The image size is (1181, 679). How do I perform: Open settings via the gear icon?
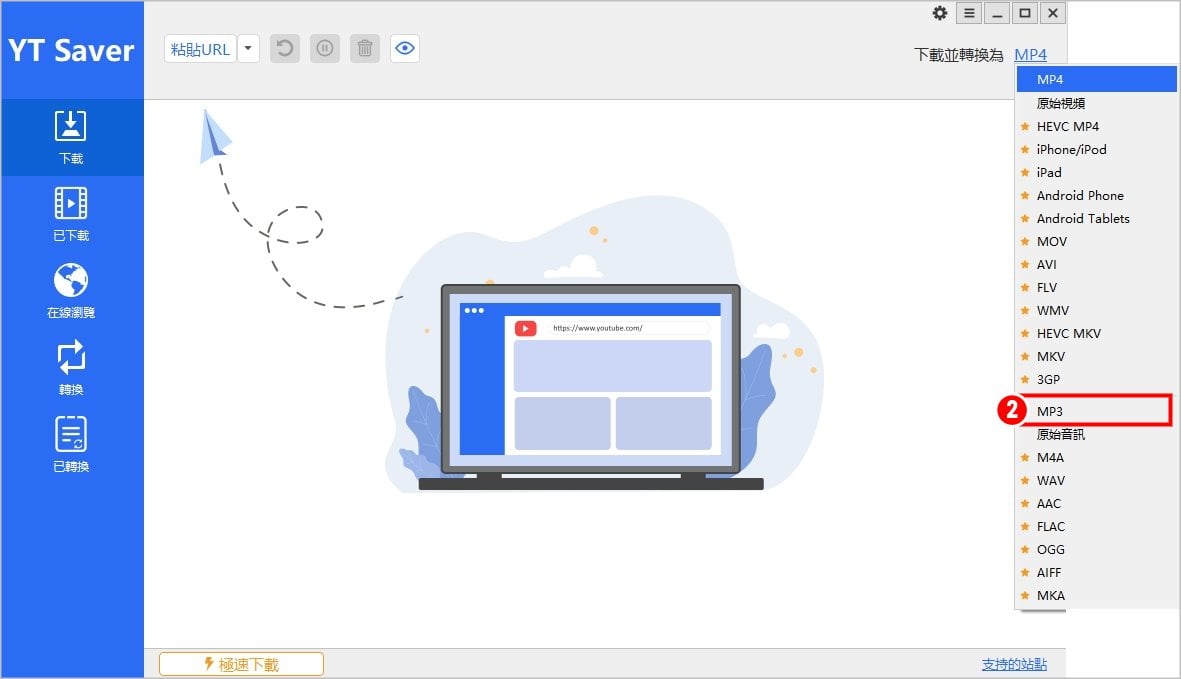(940, 13)
